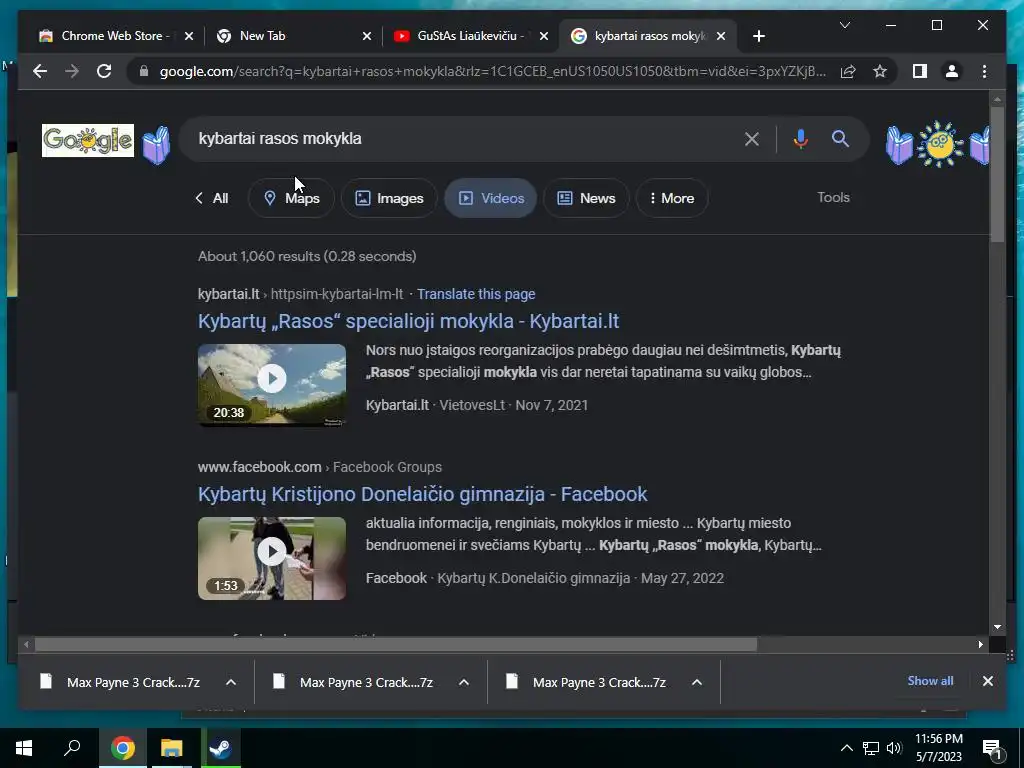This screenshot has height=768, width=1024.
Task: Select the Videos results filter
Action: (490, 198)
